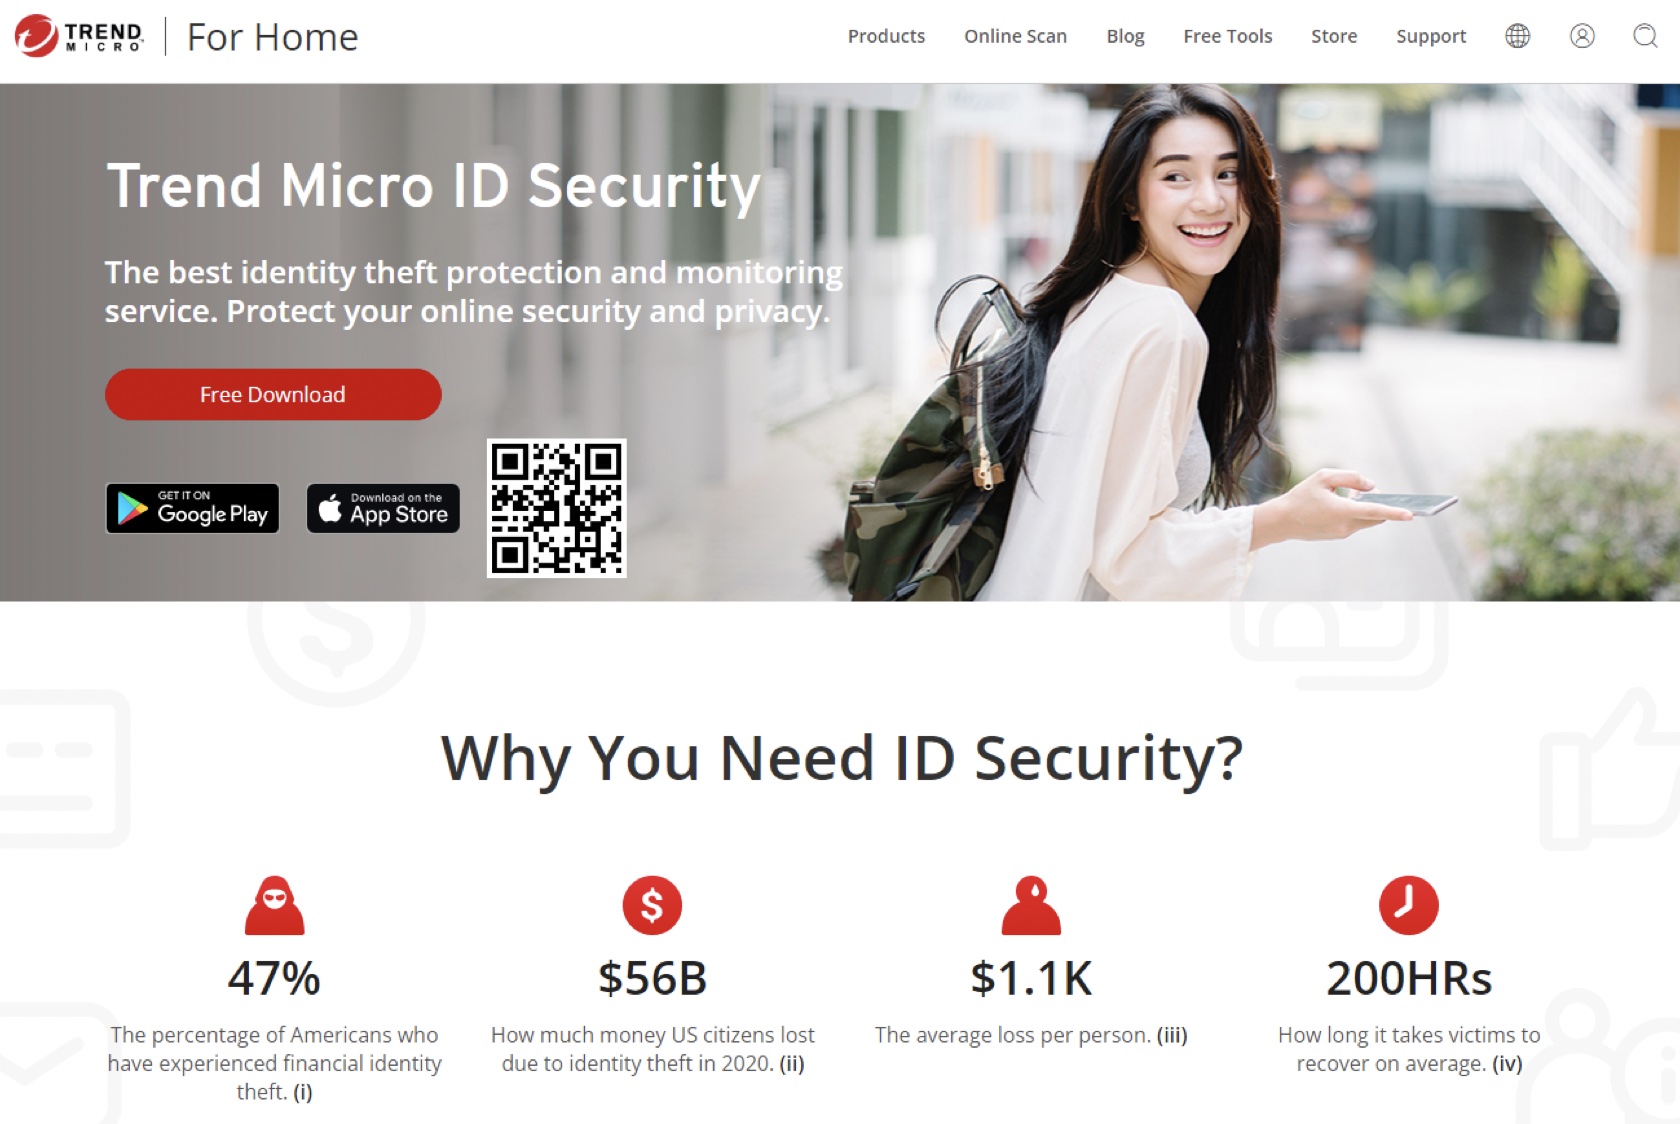Click the red person silhouette icon
This screenshot has height=1124, width=1680.
coord(1031,905)
